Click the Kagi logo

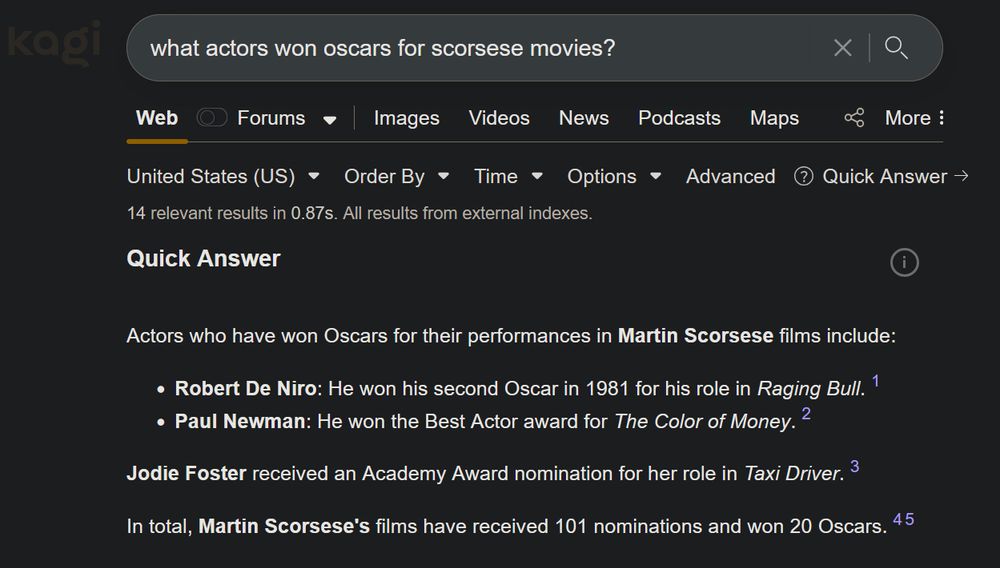(x=54, y=43)
